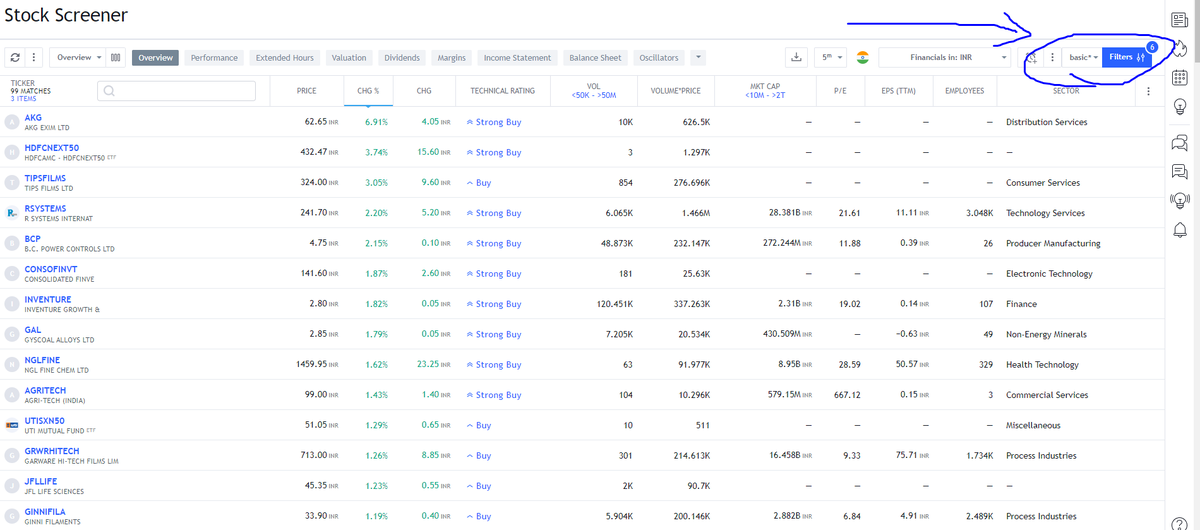Click the right sidebar vertical scrollbar
The height and width of the screenshot is (530, 1200).
tap(1197, 265)
